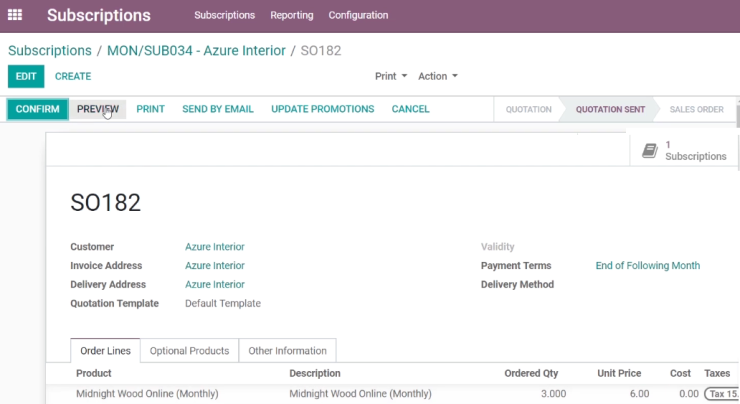Select Midnight Wood Online (Monthly) description cell
This screenshot has width=740, height=404.
tap(360, 394)
